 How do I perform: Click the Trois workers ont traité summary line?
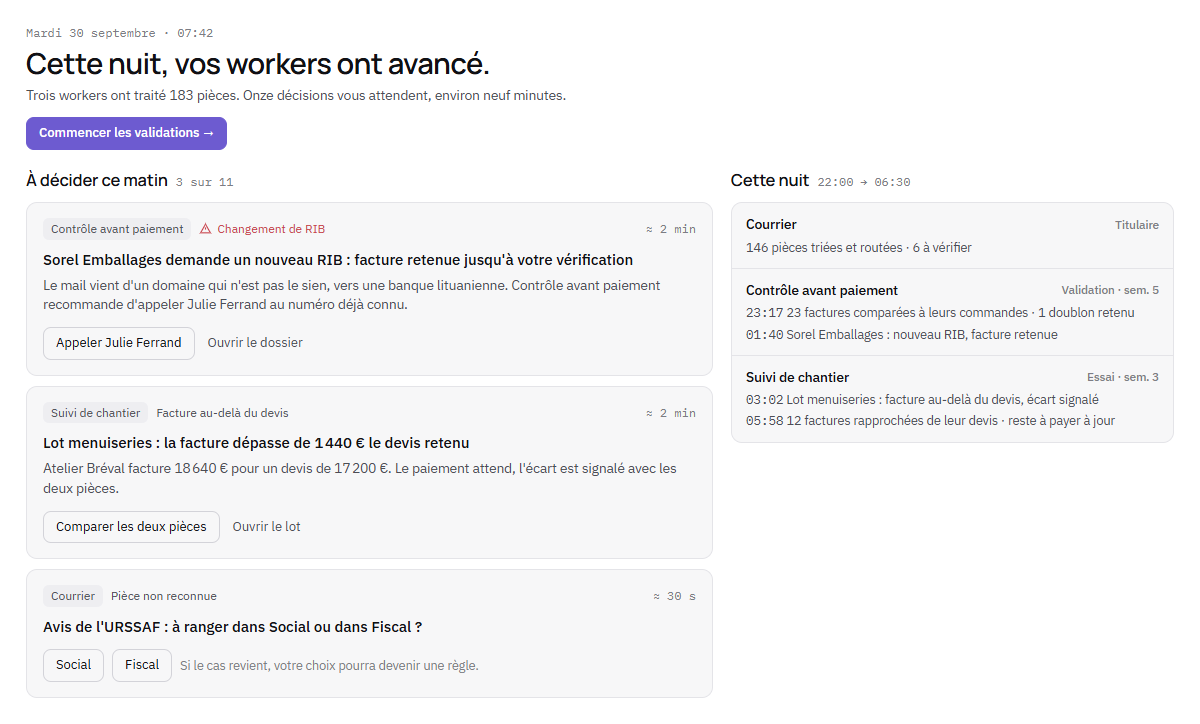296,96
